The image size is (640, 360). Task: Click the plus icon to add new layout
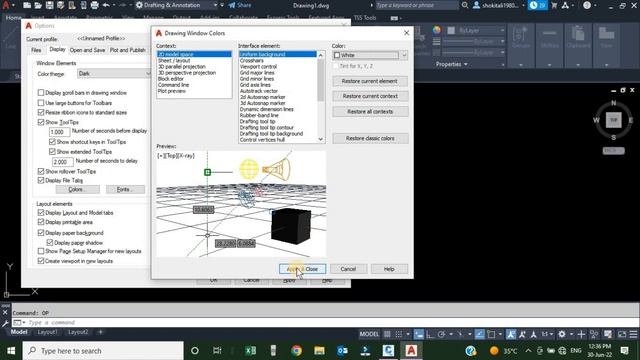[x=100, y=332]
